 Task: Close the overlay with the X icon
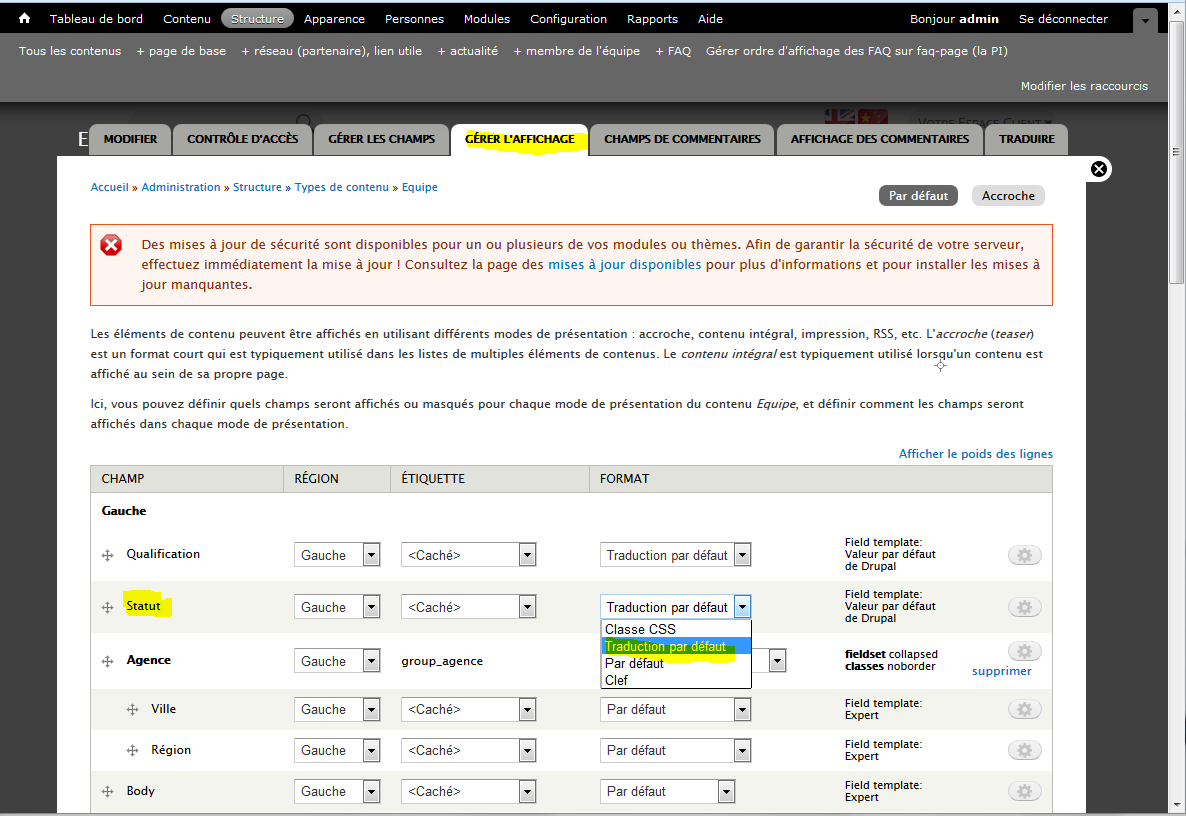1098,169
